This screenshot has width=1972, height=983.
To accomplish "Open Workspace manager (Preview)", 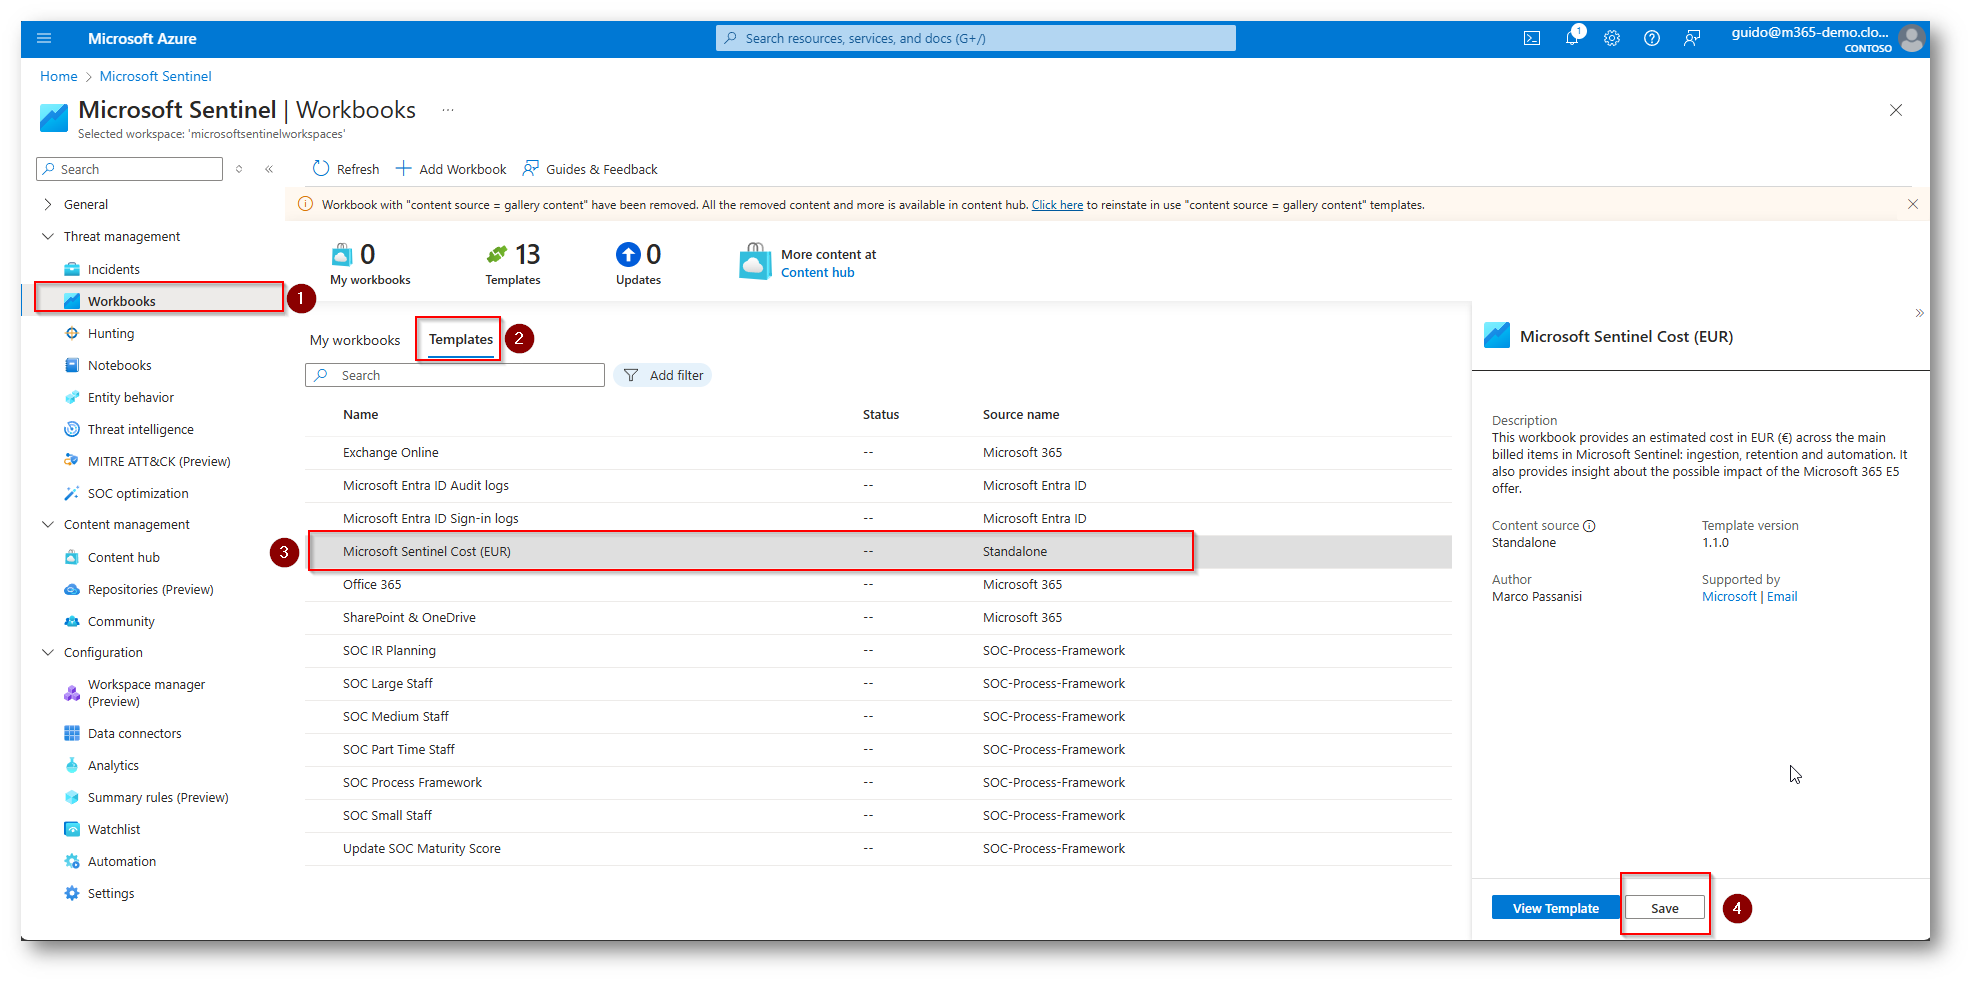I will [x=146, y=693].
